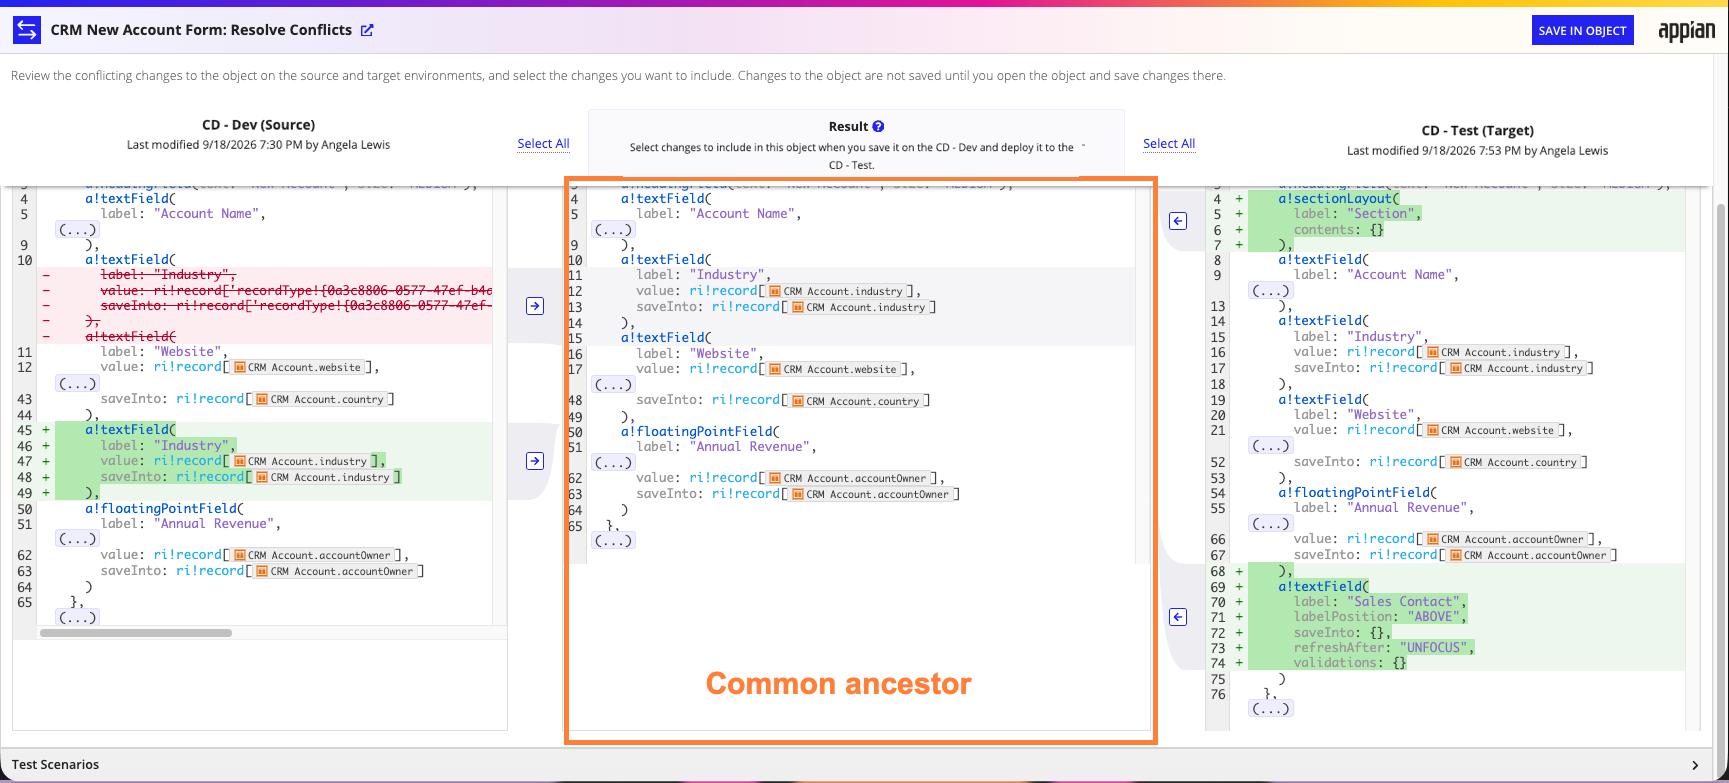Click the CRM Account.country chip in source pane
Viewport: 1729px width, 783px height.
click(319, 399)
